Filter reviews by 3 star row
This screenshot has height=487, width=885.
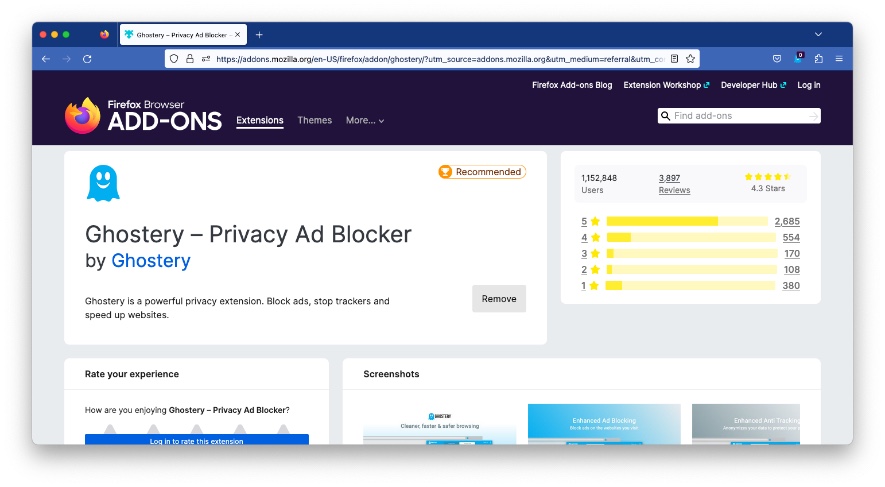[690, 253]
